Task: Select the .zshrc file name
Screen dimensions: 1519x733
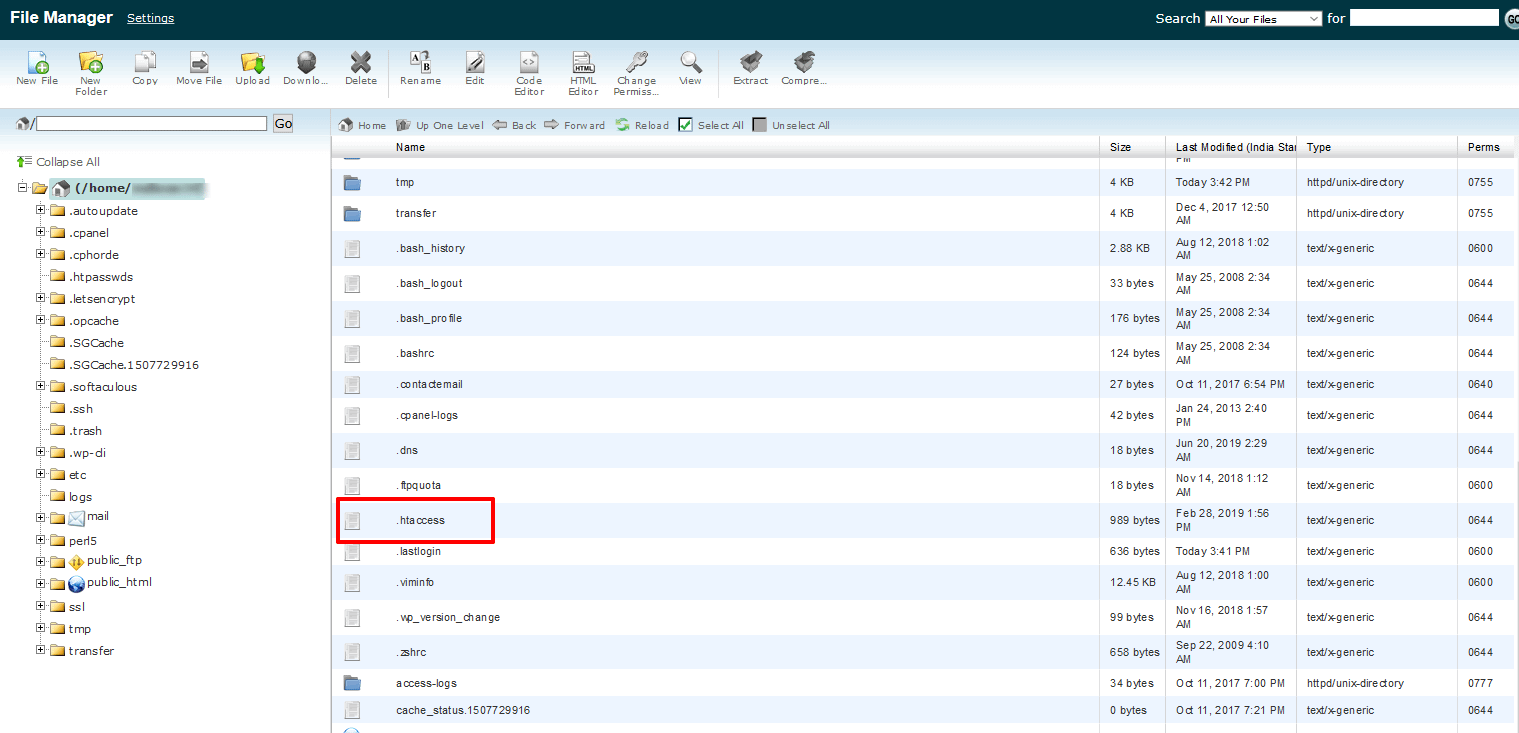Action: 411,652
